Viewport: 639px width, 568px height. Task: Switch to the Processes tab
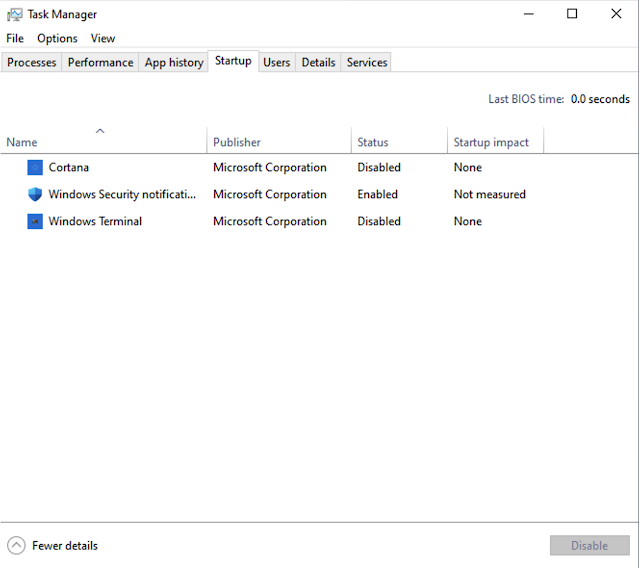(x=31, y=62)
